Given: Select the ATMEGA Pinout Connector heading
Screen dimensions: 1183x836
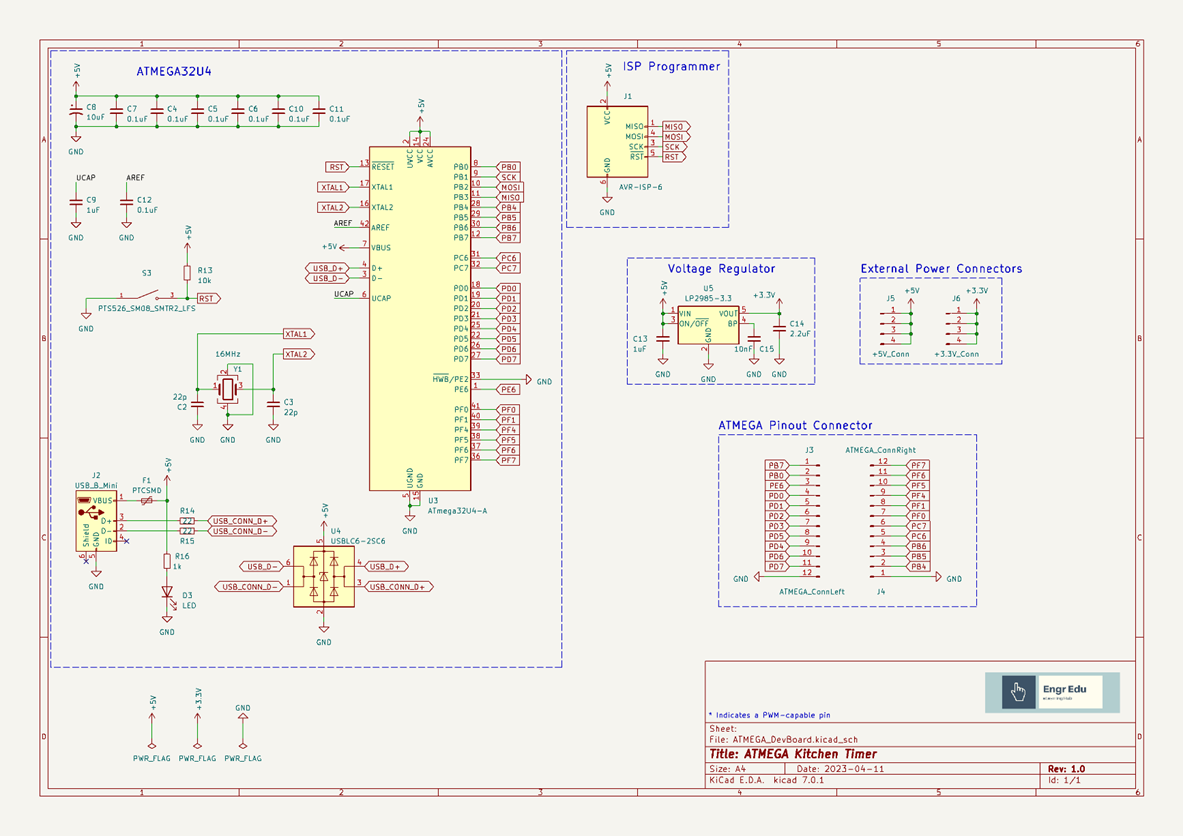Looking at the screenshot, I should [x=795, y=425].
